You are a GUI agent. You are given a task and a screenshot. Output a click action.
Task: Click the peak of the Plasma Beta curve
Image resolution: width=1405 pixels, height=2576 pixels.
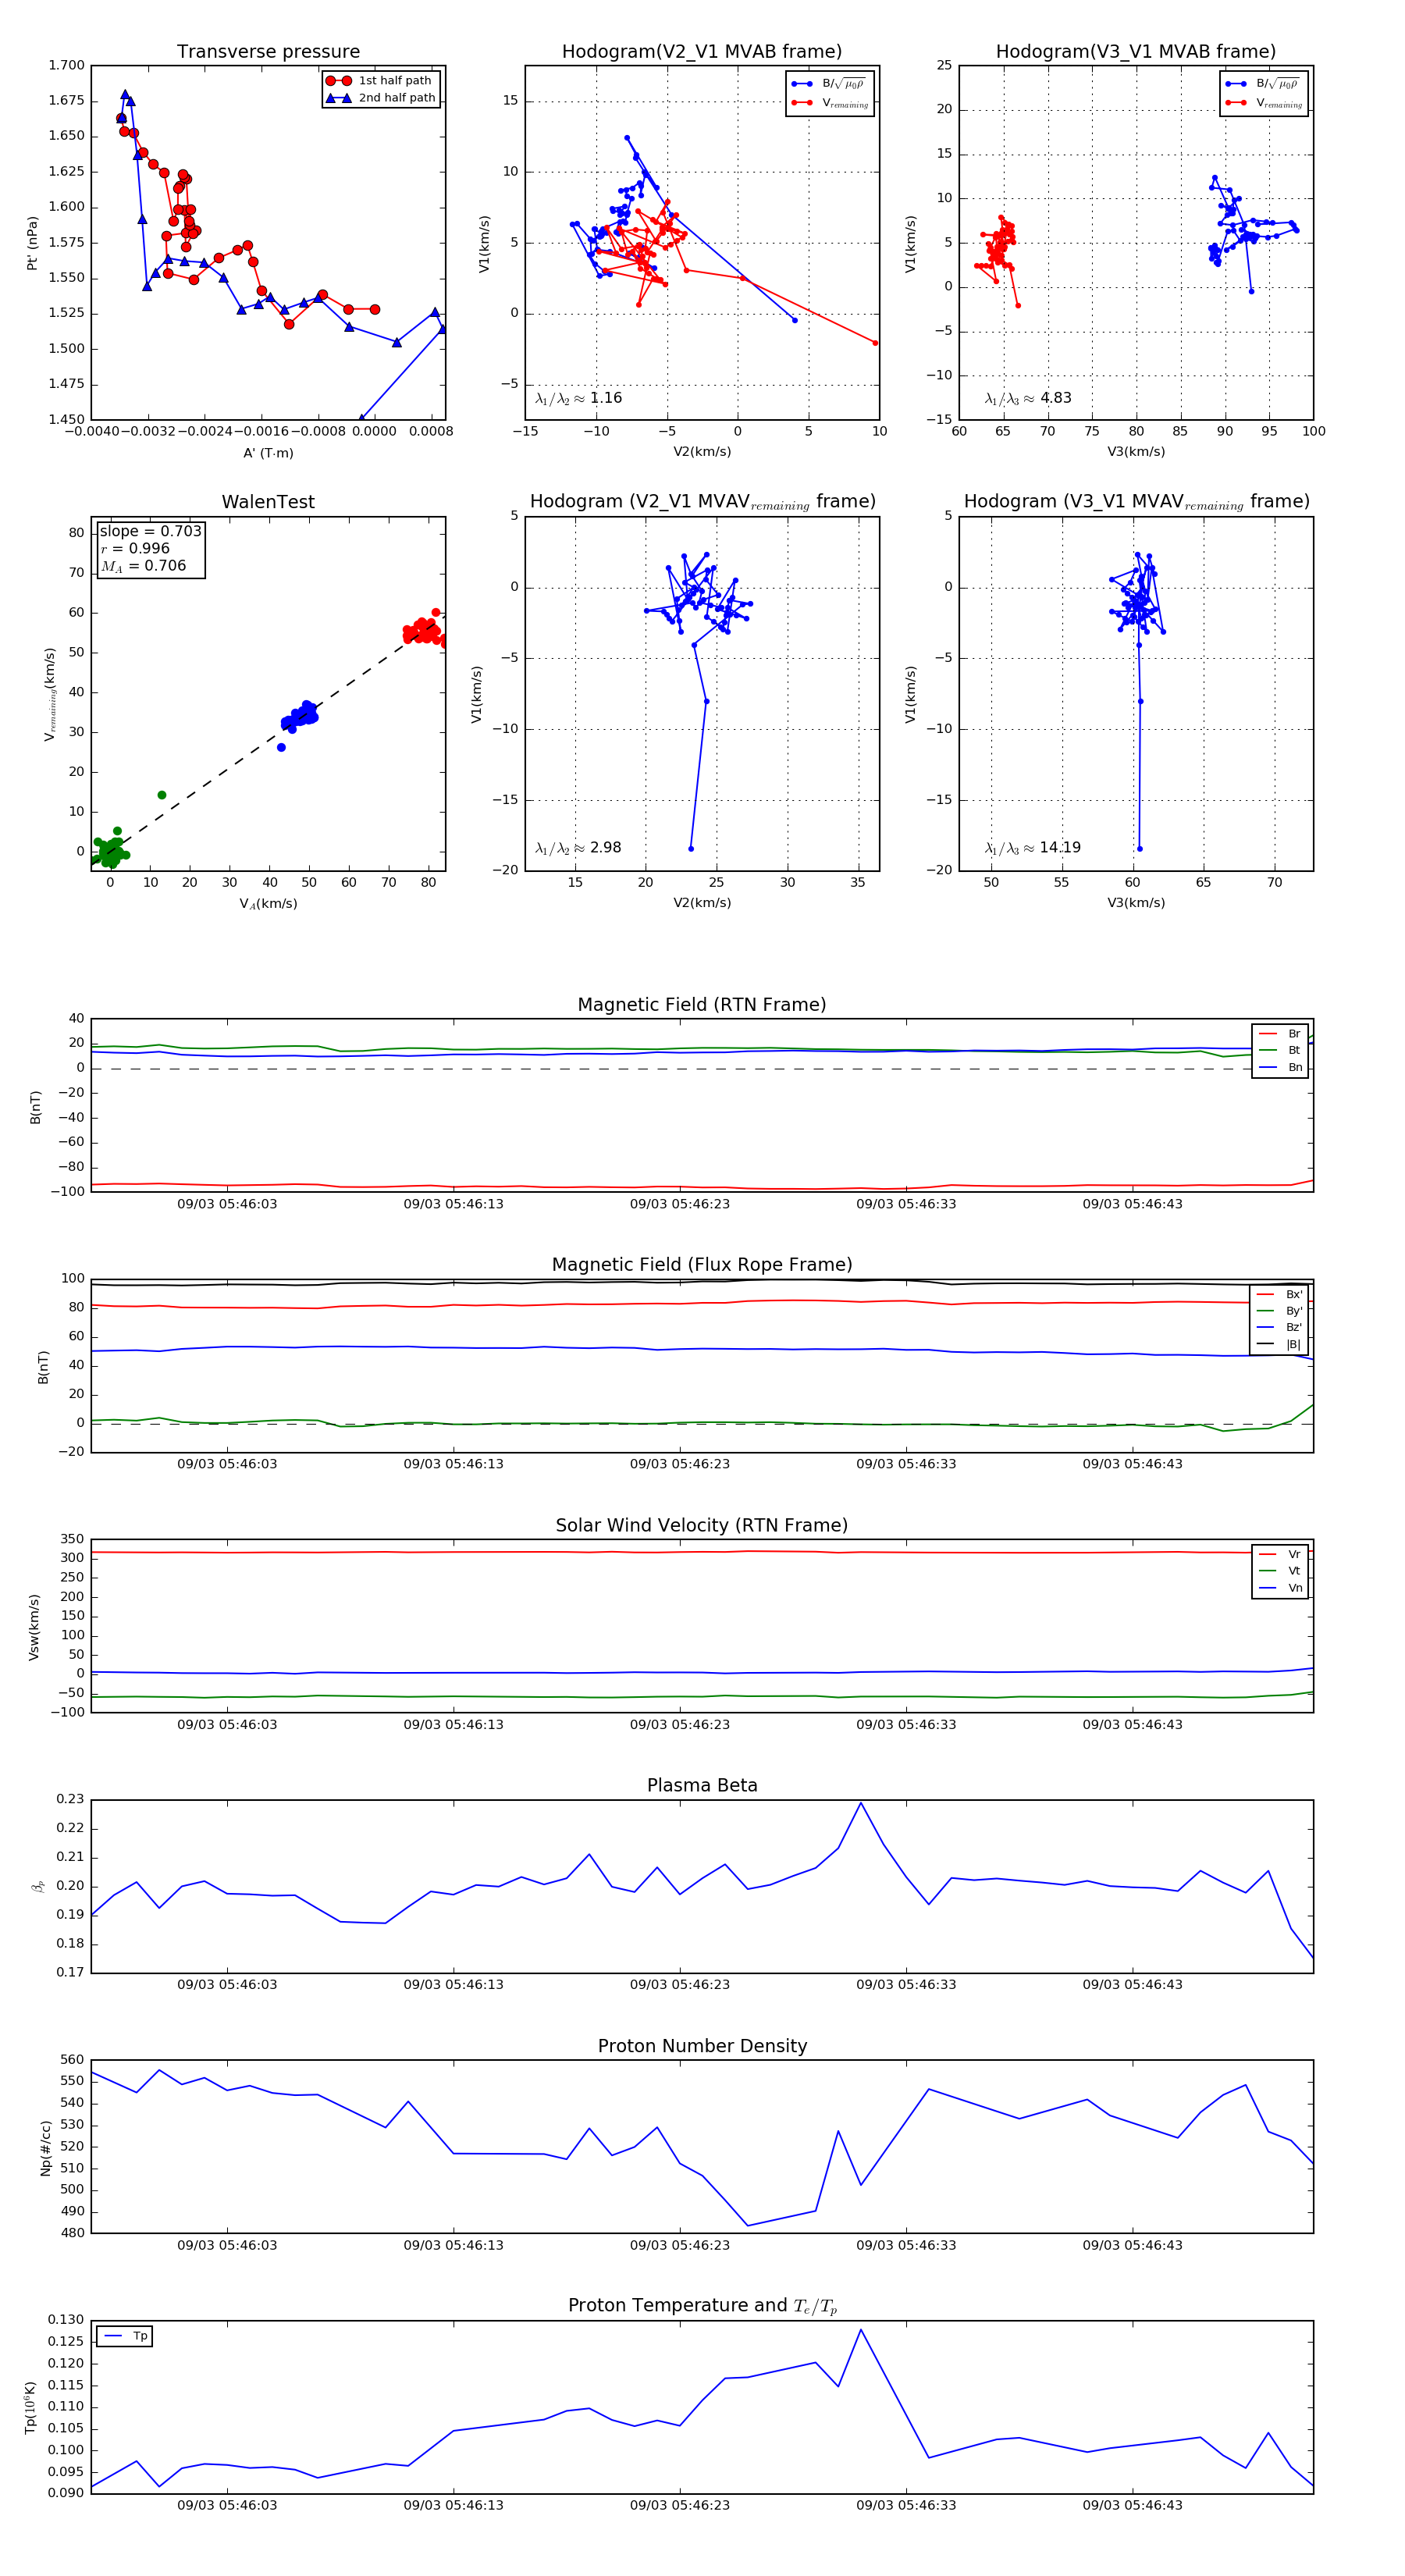tap(860, 1802)
